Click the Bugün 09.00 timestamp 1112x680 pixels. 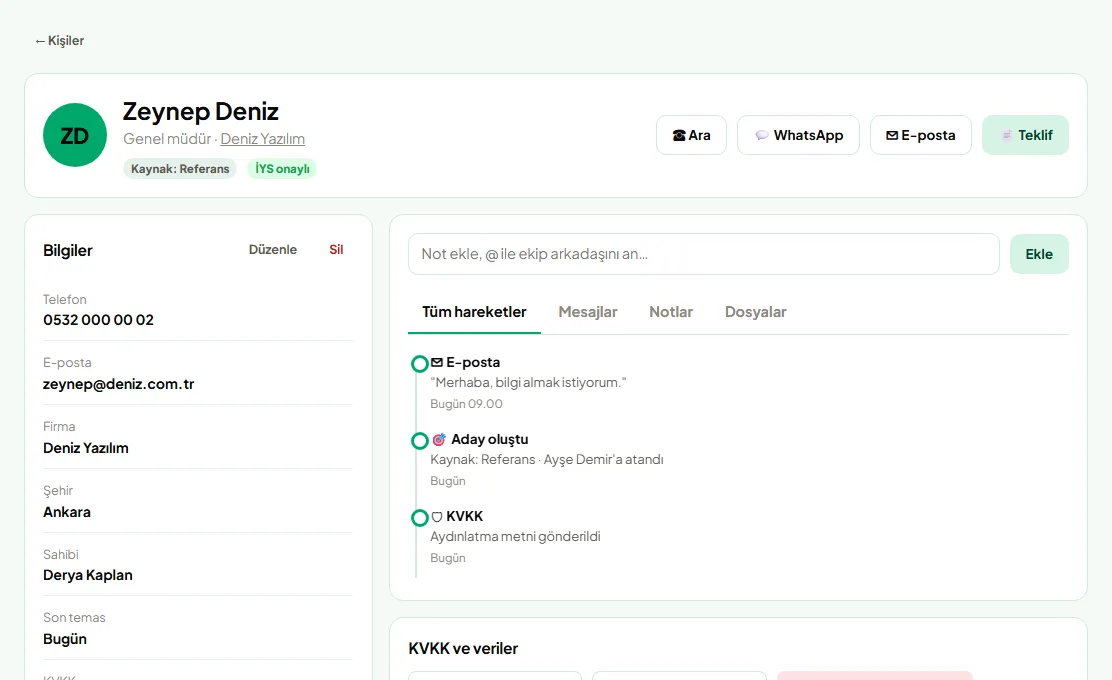[467, 404]
